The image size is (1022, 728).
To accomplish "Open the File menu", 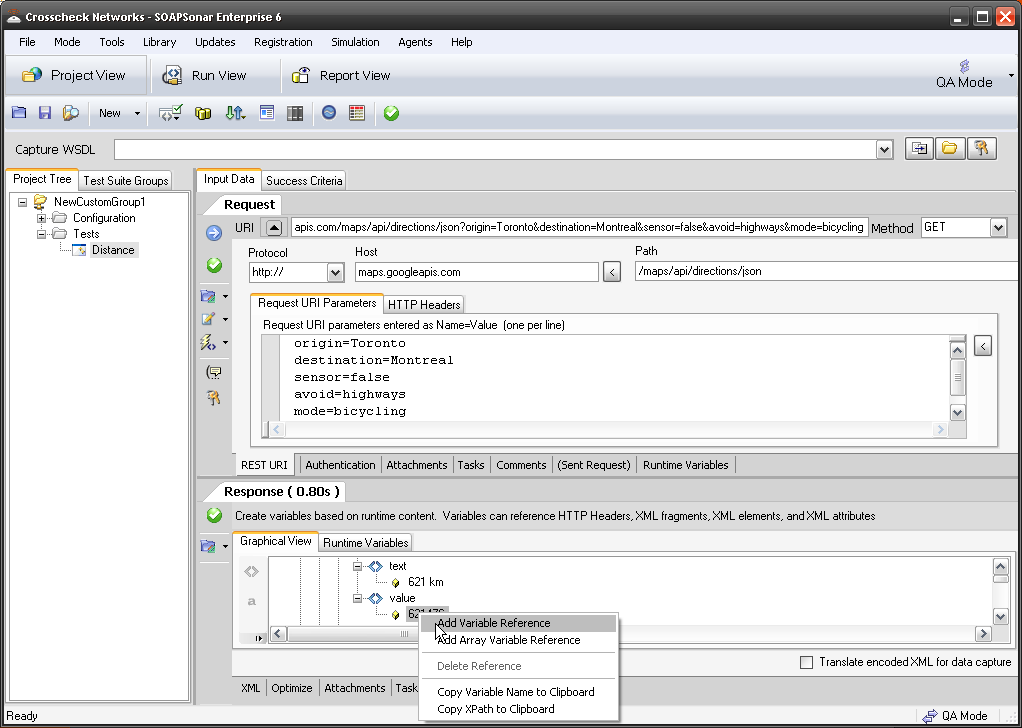I will (x=27, y=42).
